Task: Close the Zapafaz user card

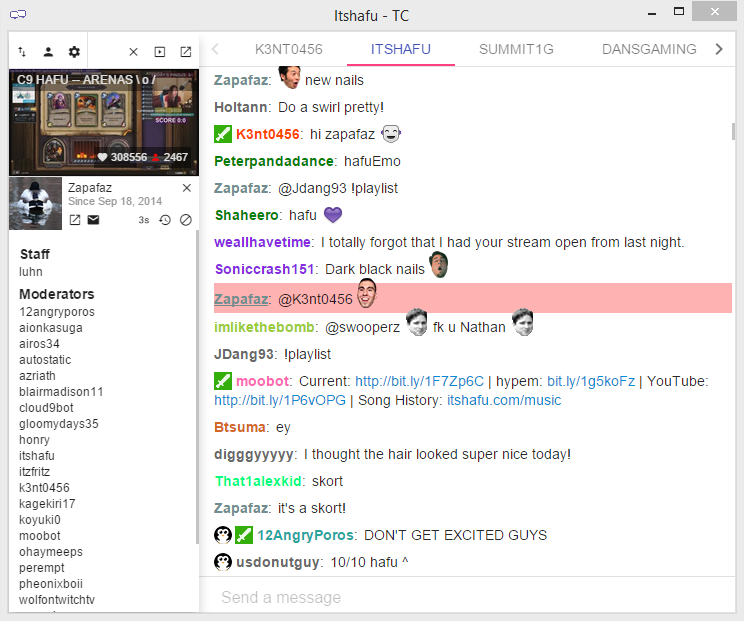Action: point(187,188)
